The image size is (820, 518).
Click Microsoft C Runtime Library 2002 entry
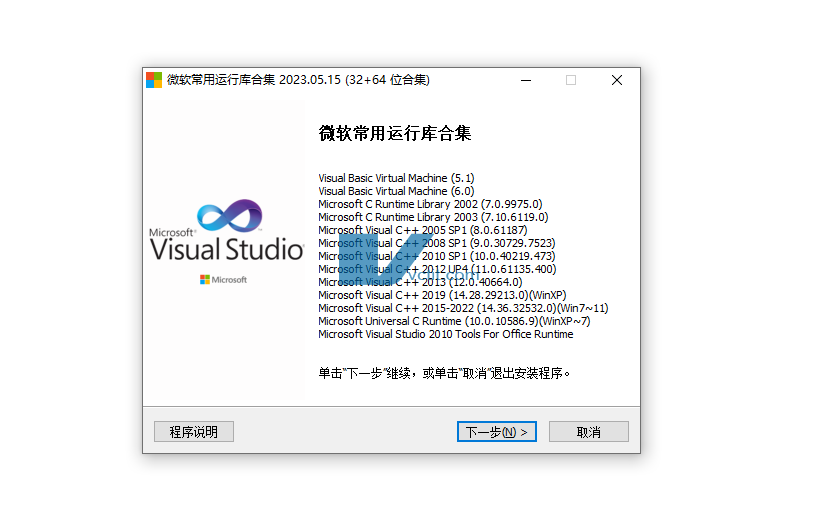click(x=430, y=204)
